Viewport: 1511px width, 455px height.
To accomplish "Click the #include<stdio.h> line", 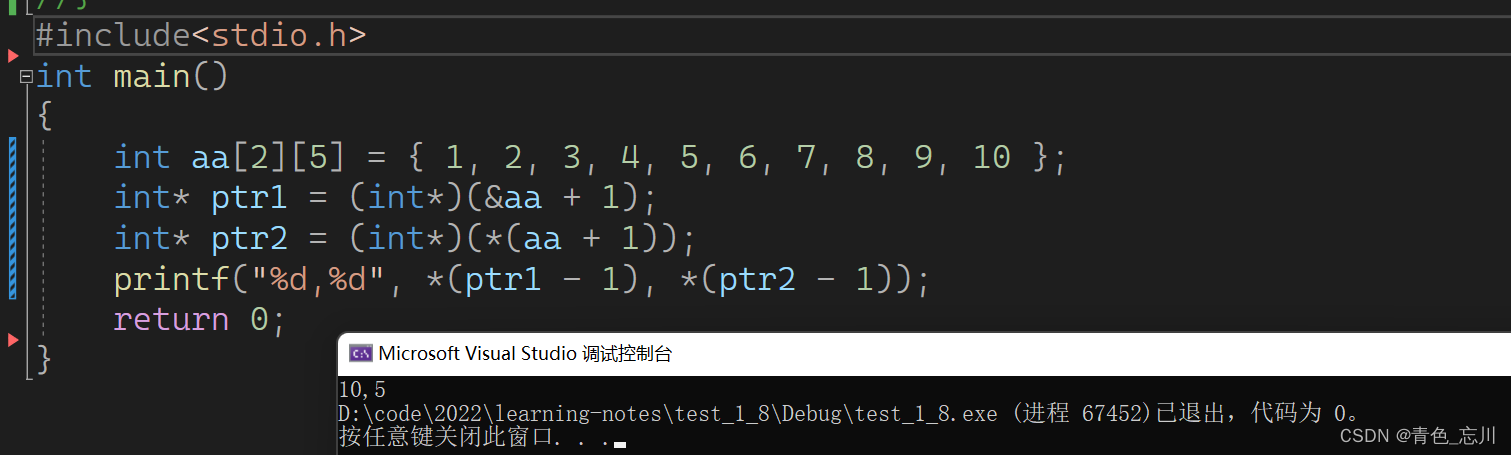I will click(x=200, y=36).
